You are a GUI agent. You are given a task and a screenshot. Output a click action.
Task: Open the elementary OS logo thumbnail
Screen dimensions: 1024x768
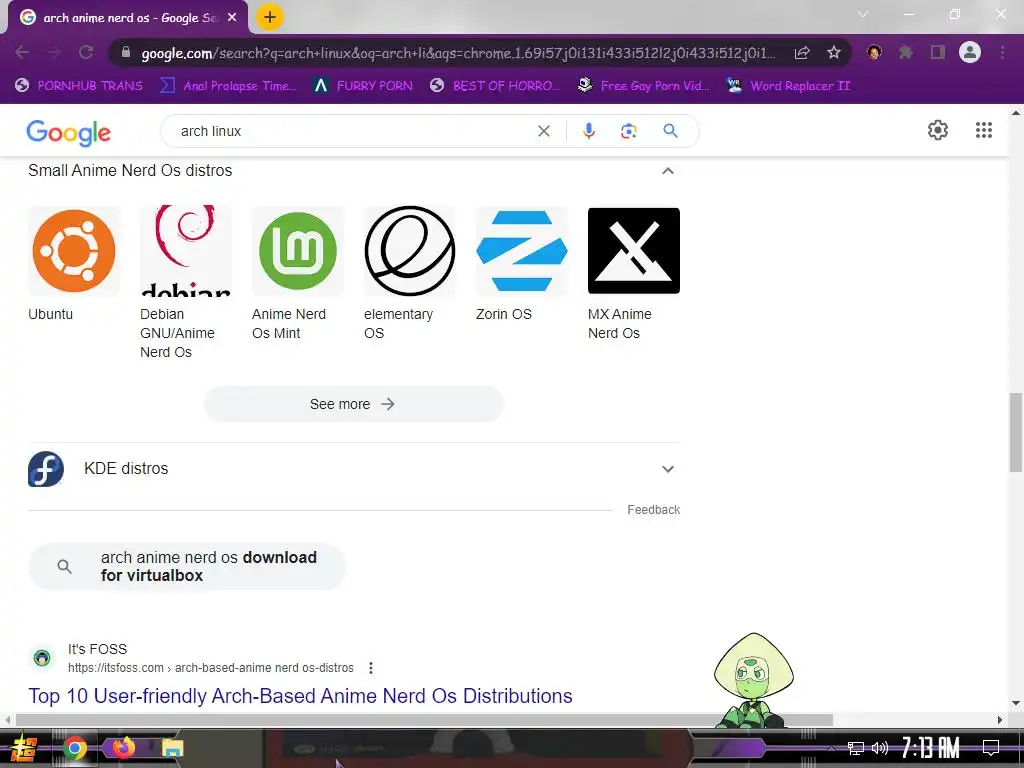(x=409, y=251)
